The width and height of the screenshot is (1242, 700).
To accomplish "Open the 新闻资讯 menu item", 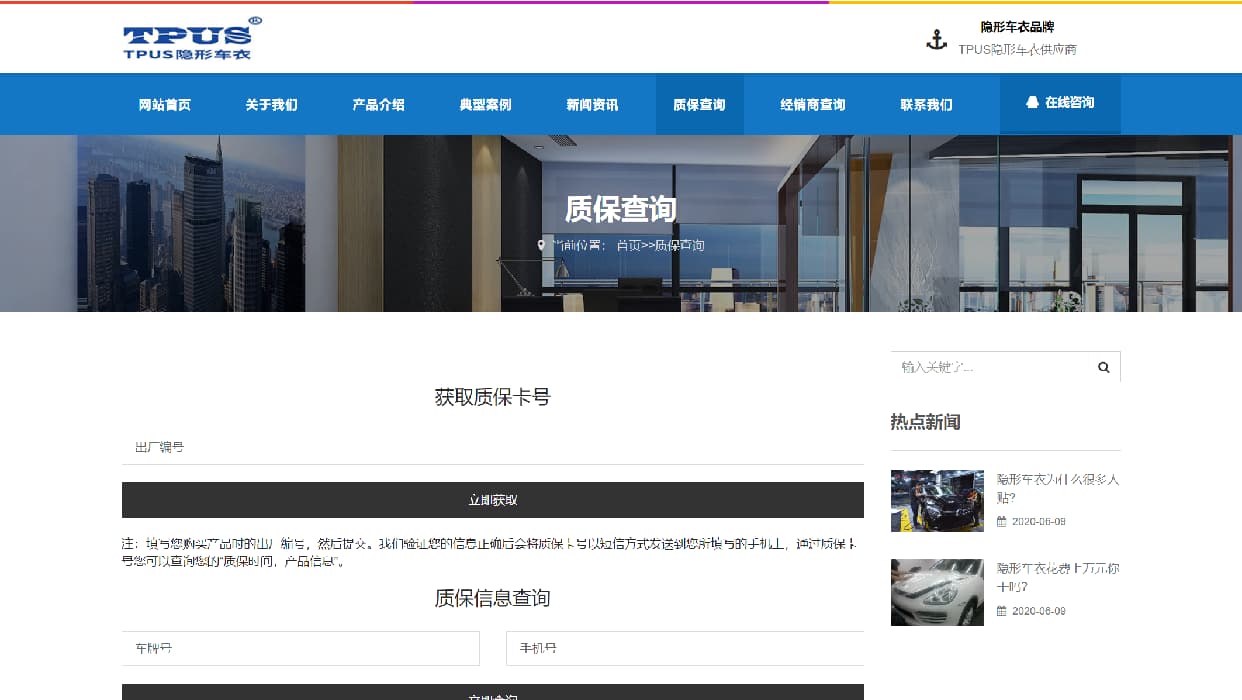I will (592, 104).
